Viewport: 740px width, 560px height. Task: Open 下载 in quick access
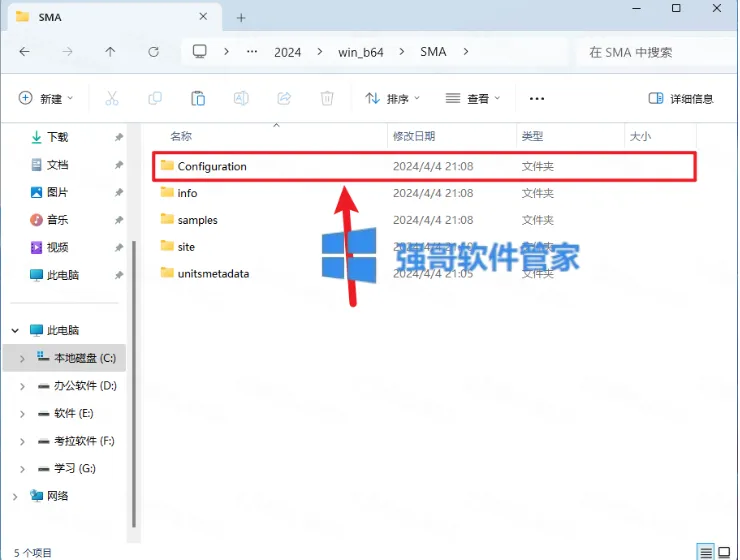(50, 137)
